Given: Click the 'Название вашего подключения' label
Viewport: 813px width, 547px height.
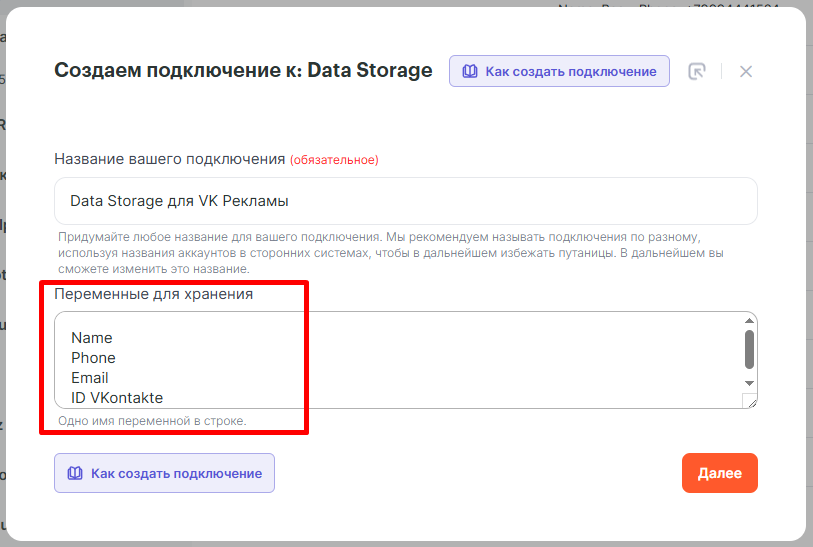Looking at the screenshot, I should pyautogui.click(x=170, y=159).
